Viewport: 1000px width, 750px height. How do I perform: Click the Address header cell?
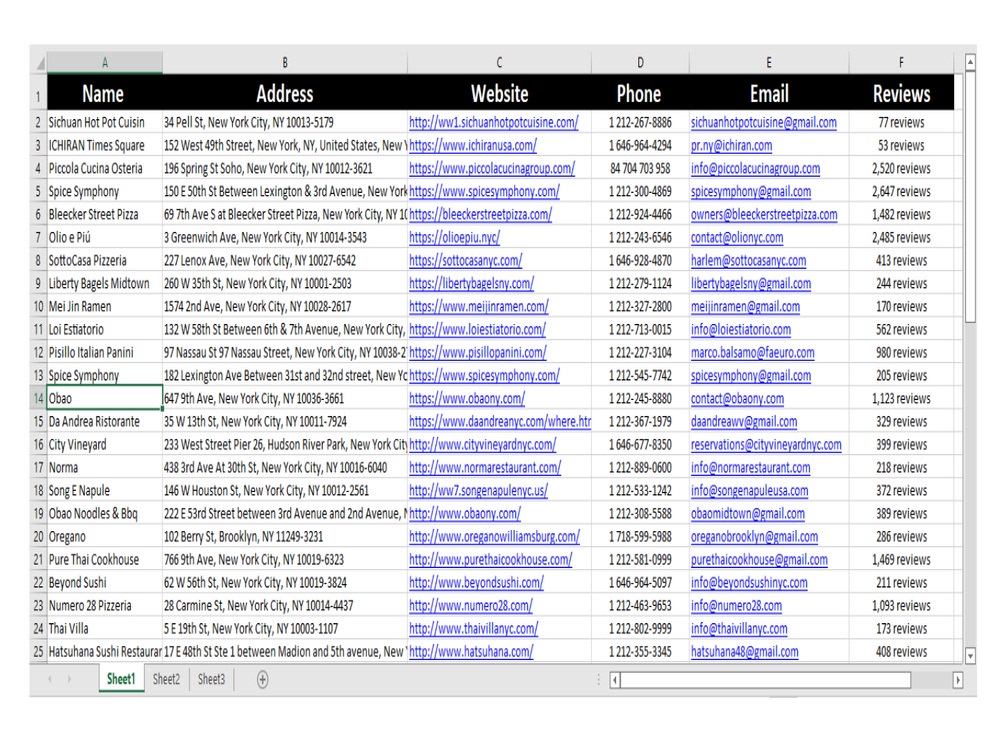[285, 93]
